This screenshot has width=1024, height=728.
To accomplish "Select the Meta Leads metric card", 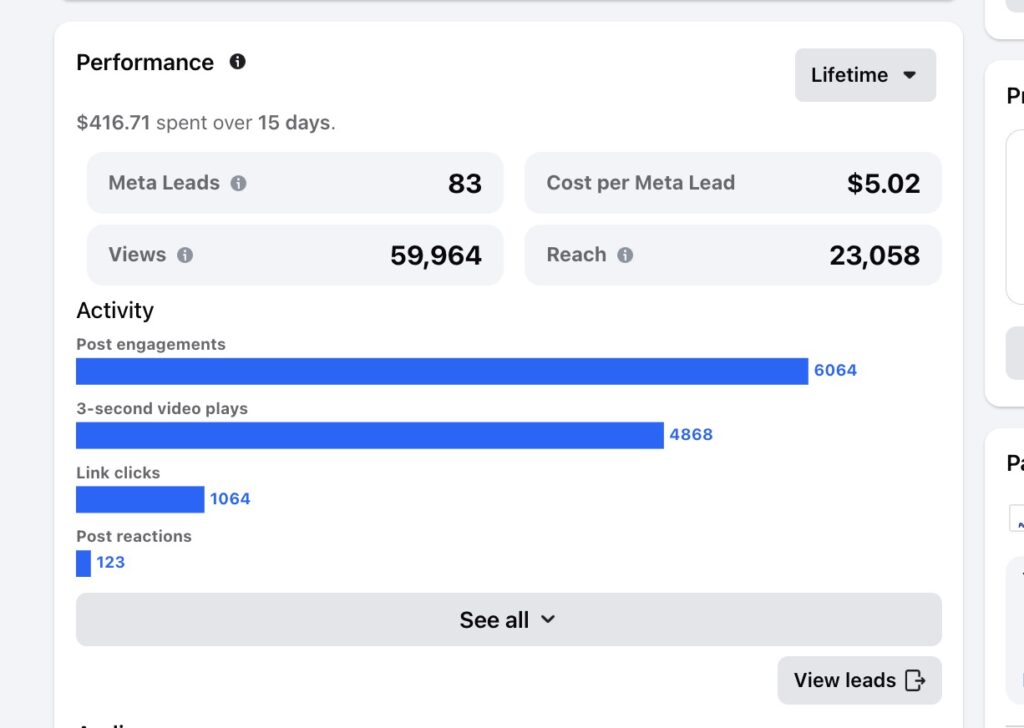I will tap(293, 182).
